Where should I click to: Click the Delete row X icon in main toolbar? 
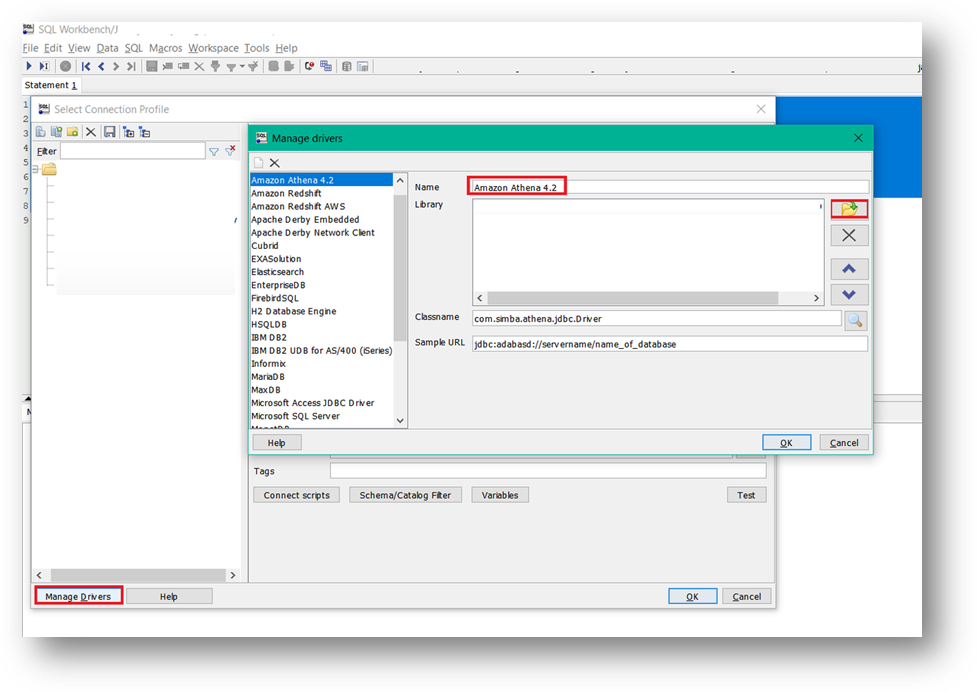click(199, 66)
